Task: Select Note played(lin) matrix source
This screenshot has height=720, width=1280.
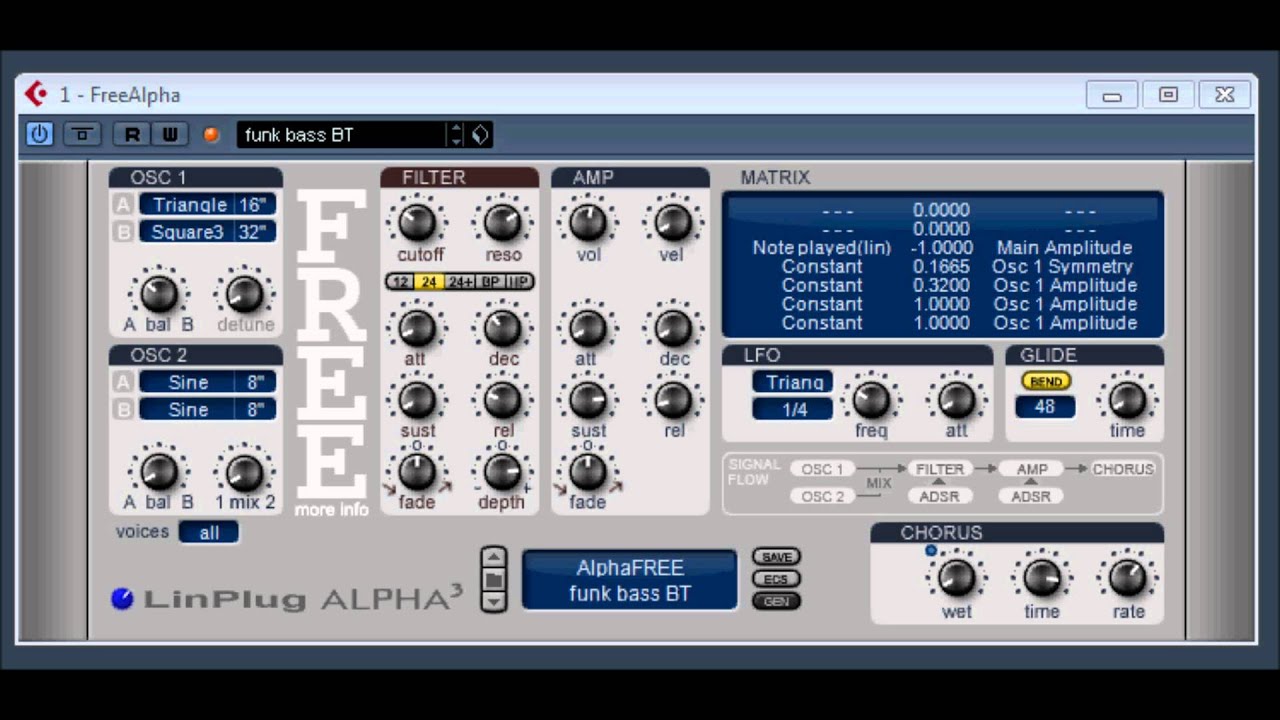Action: [x=822, y=248]
